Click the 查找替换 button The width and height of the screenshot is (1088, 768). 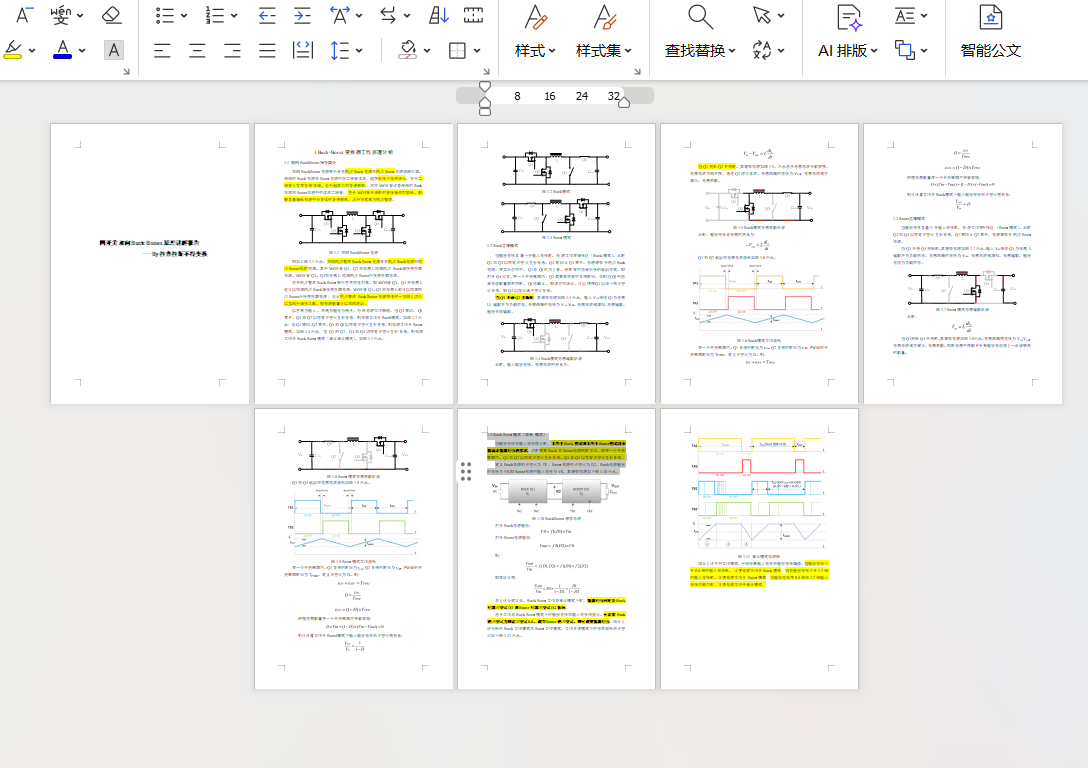point(700,50)
